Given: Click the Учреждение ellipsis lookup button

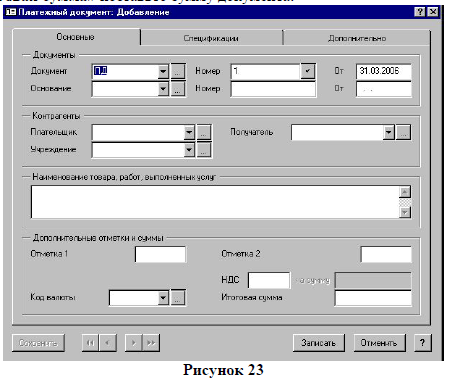Looking at the screenshot, I should tap(204, 150).
